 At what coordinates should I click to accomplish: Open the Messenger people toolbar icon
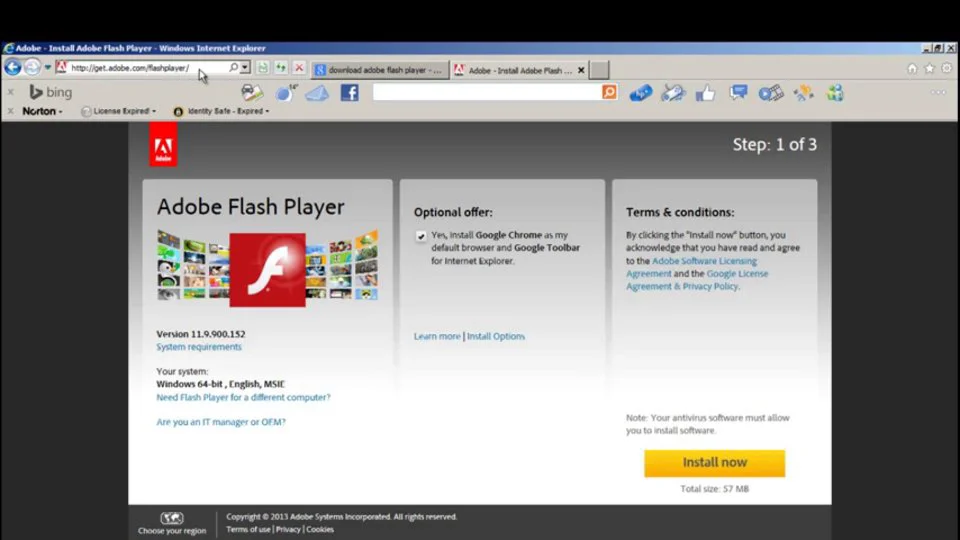(x=835, y=93)
